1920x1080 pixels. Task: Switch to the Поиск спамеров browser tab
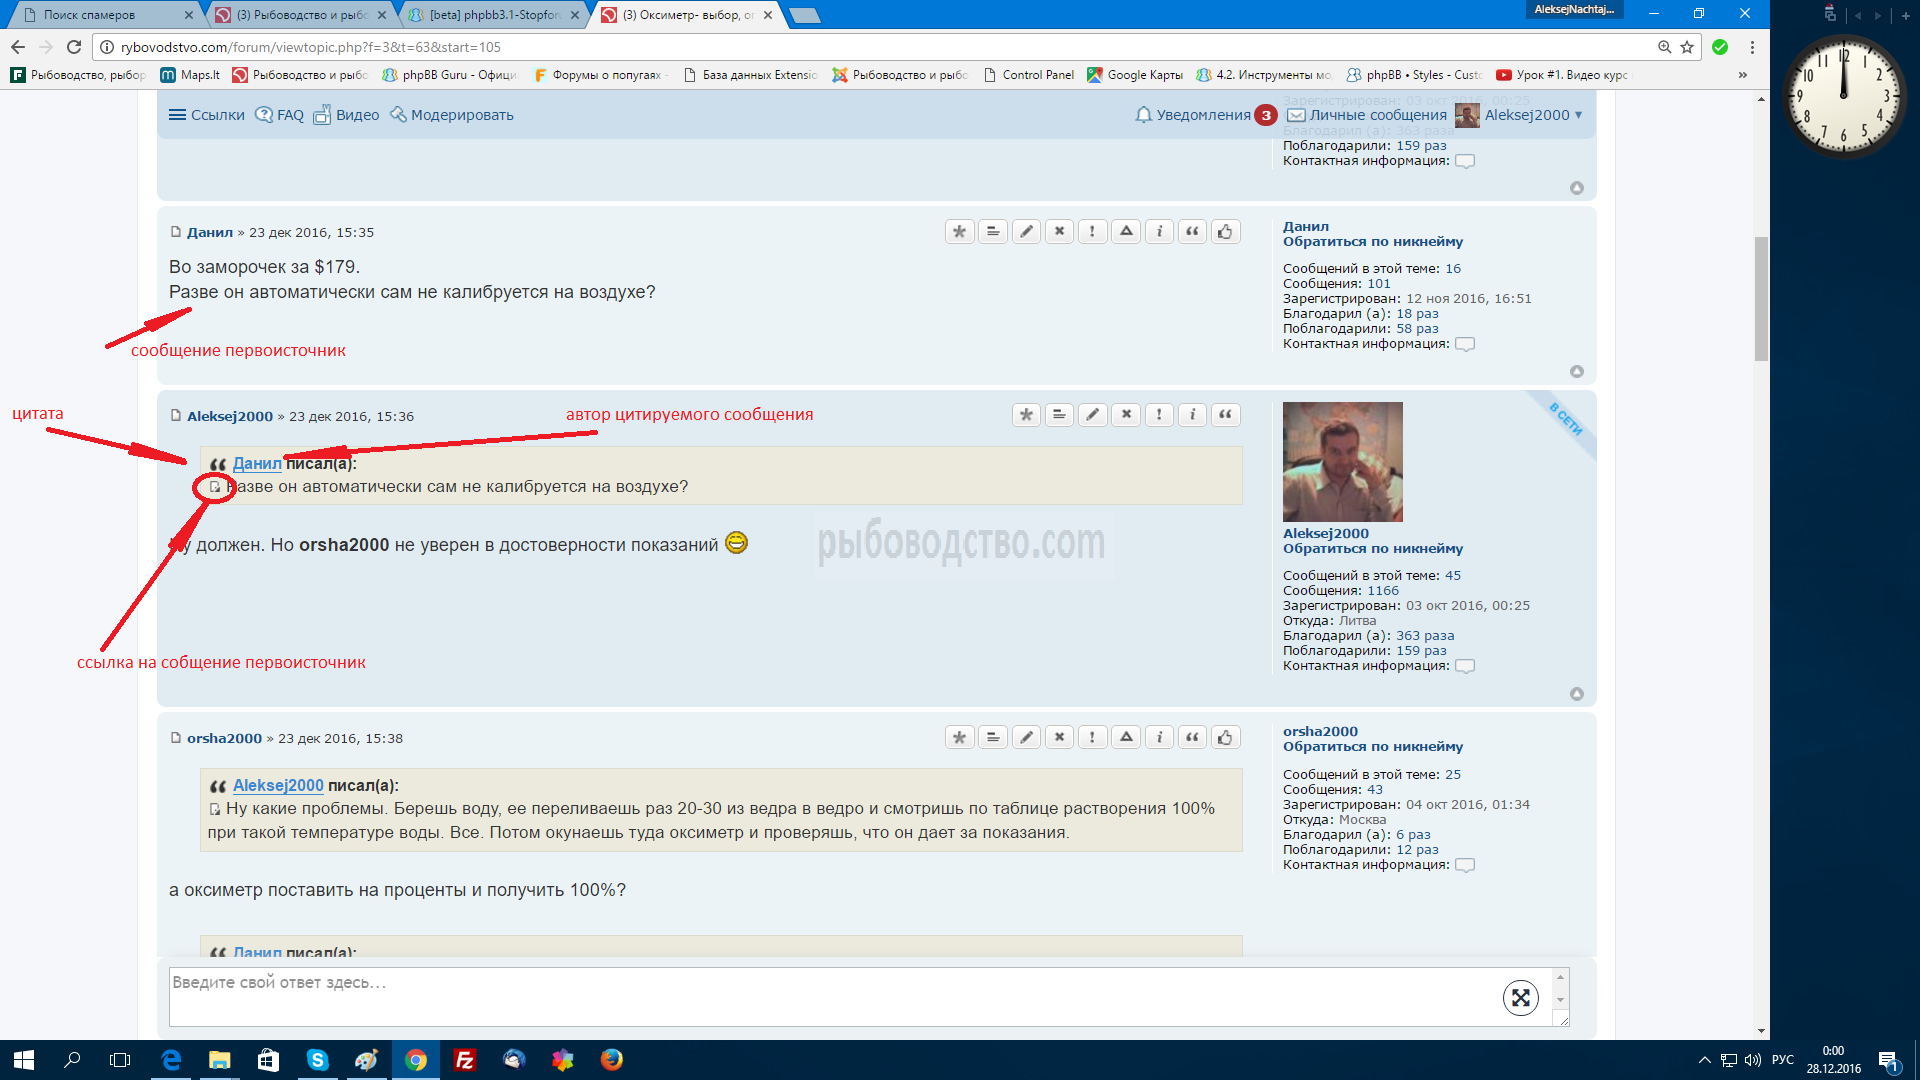click(x=90, y=15)
